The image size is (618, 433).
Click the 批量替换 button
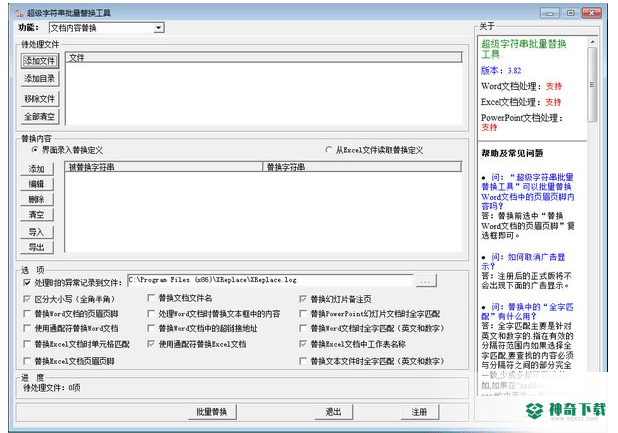[212, 412]
